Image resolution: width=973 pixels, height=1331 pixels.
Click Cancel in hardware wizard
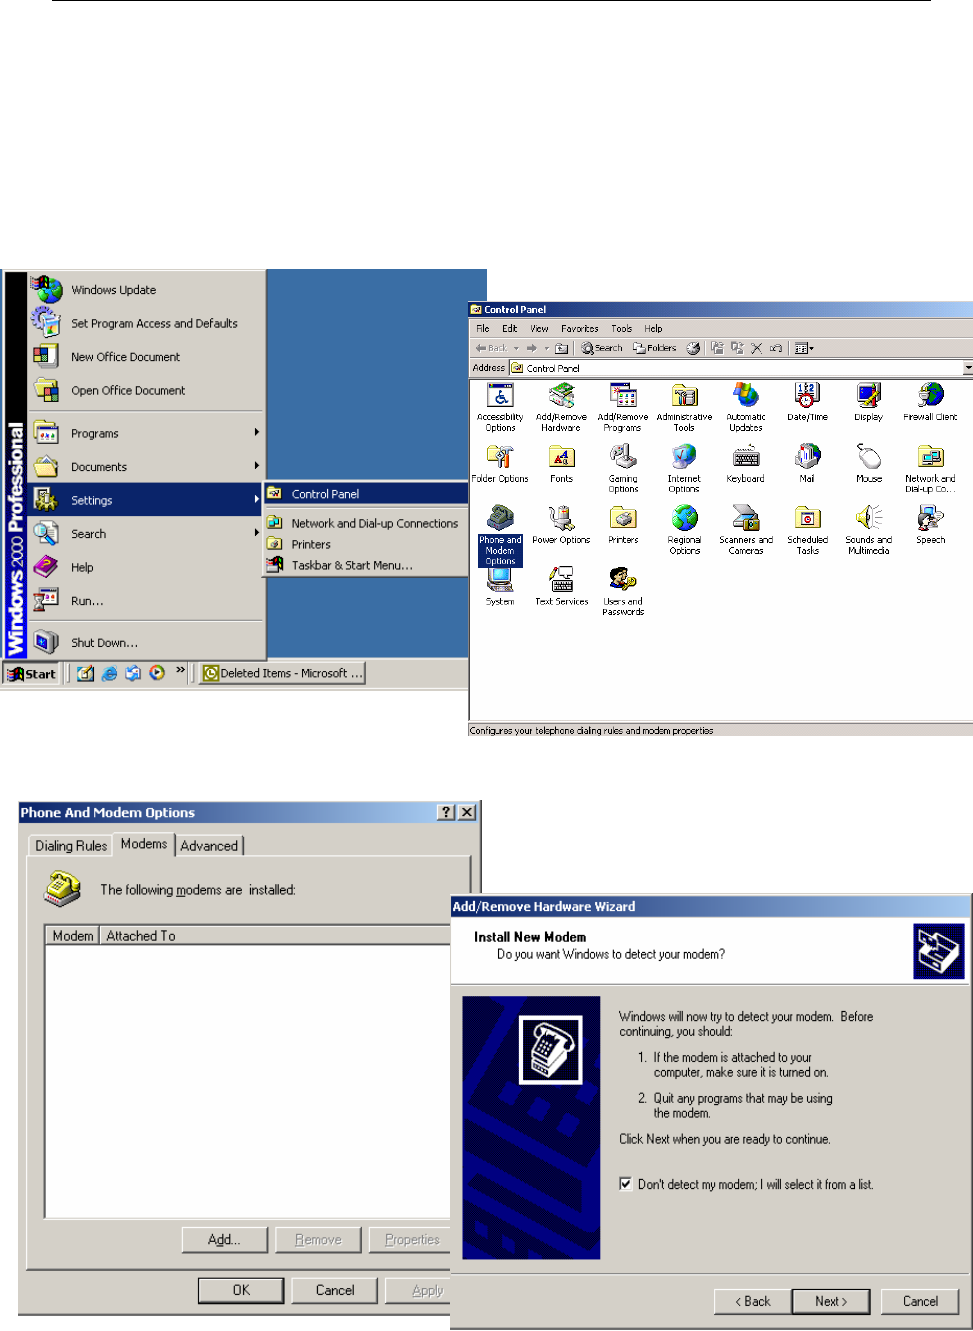[920, 1301]
